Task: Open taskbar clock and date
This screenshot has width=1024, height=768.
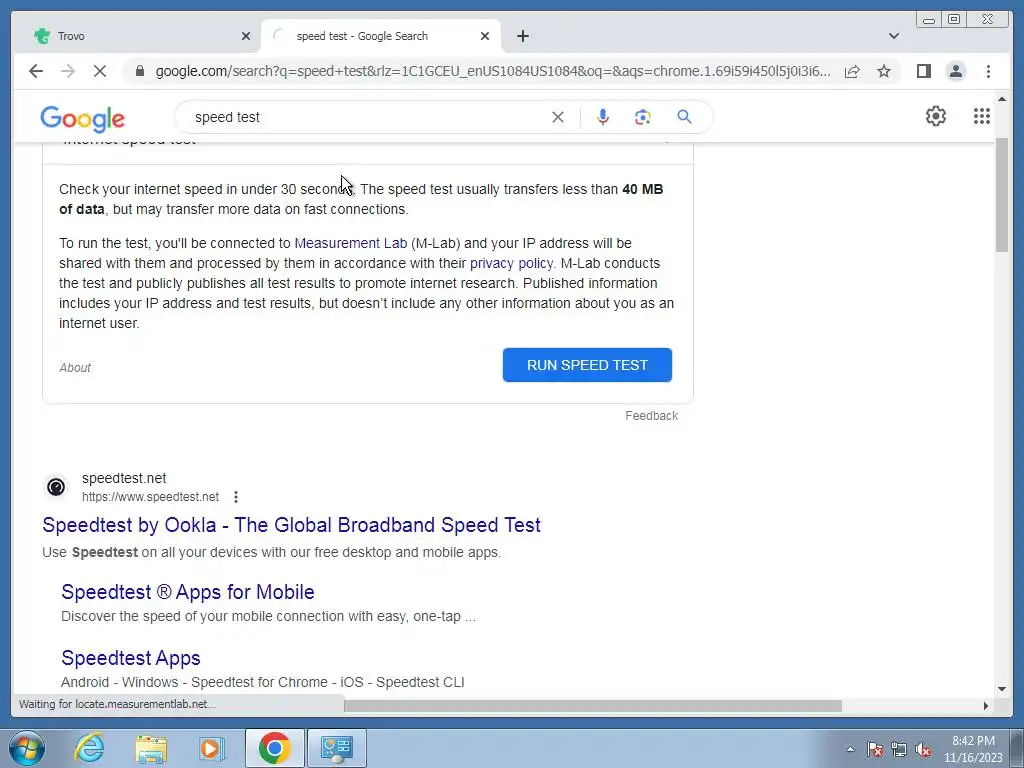Action: click(973, 749)
